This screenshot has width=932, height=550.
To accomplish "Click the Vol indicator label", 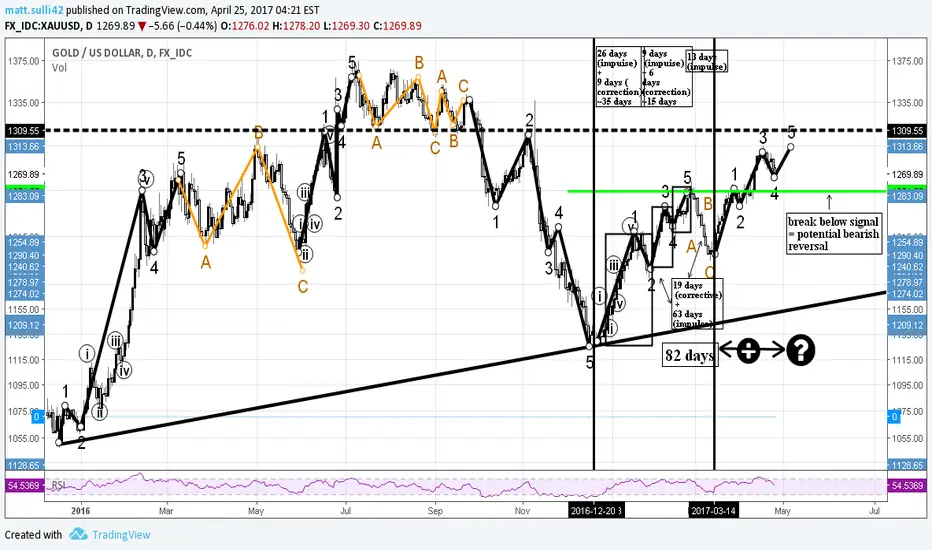I will (x=59, y=68).
